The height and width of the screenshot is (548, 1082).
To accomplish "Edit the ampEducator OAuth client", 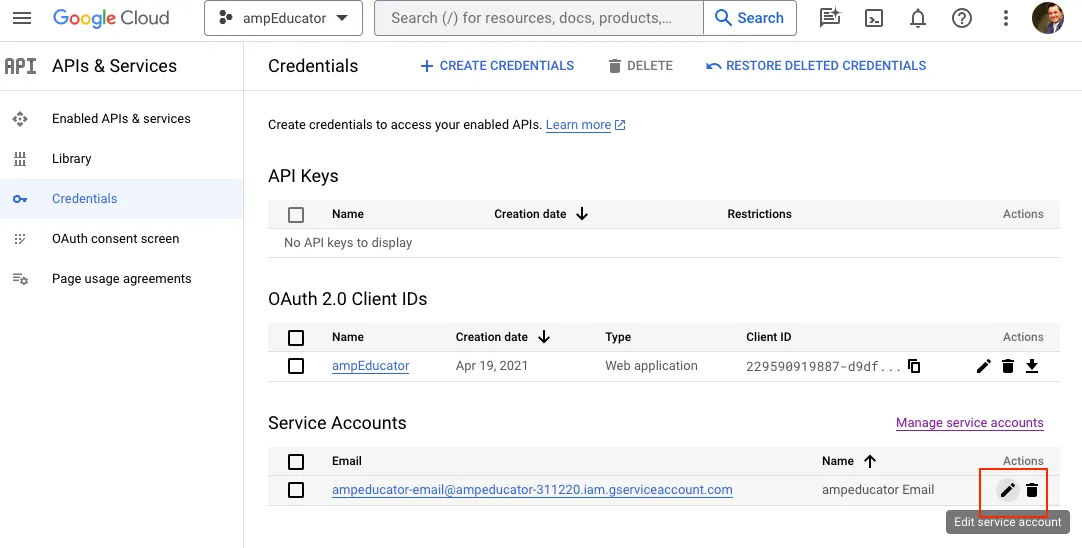I will 984,366.
